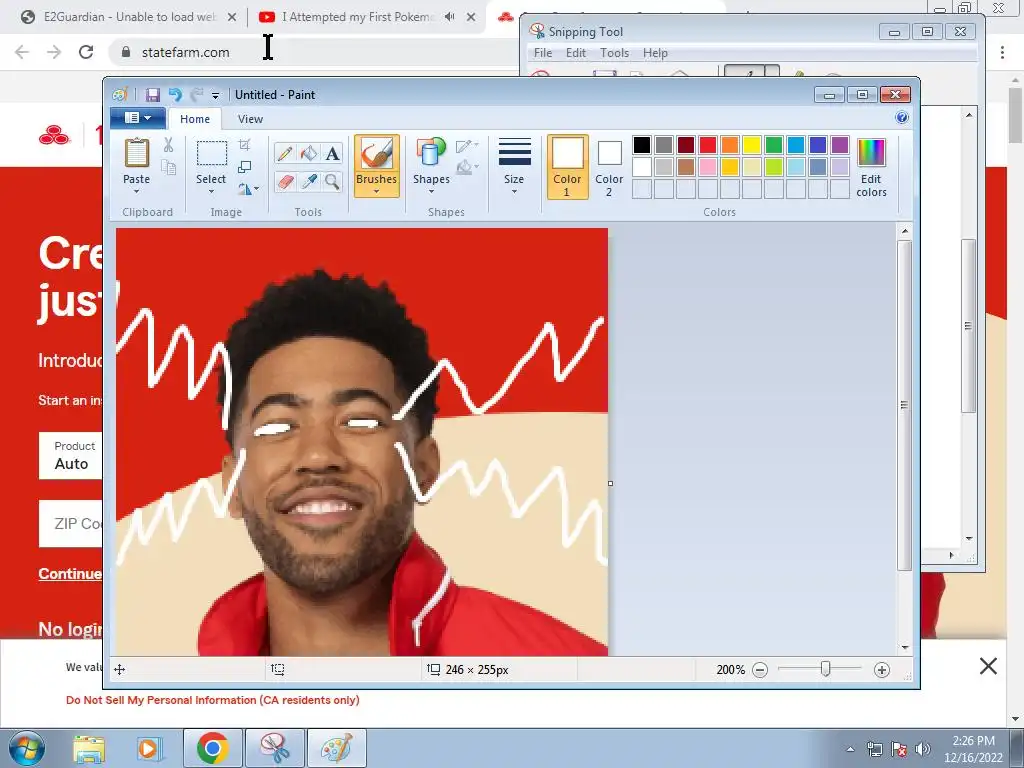Viewport: 1024px width, 768px height.
Task: Open Snipping Tool Edit menu
Action: [x=575, y=53]
